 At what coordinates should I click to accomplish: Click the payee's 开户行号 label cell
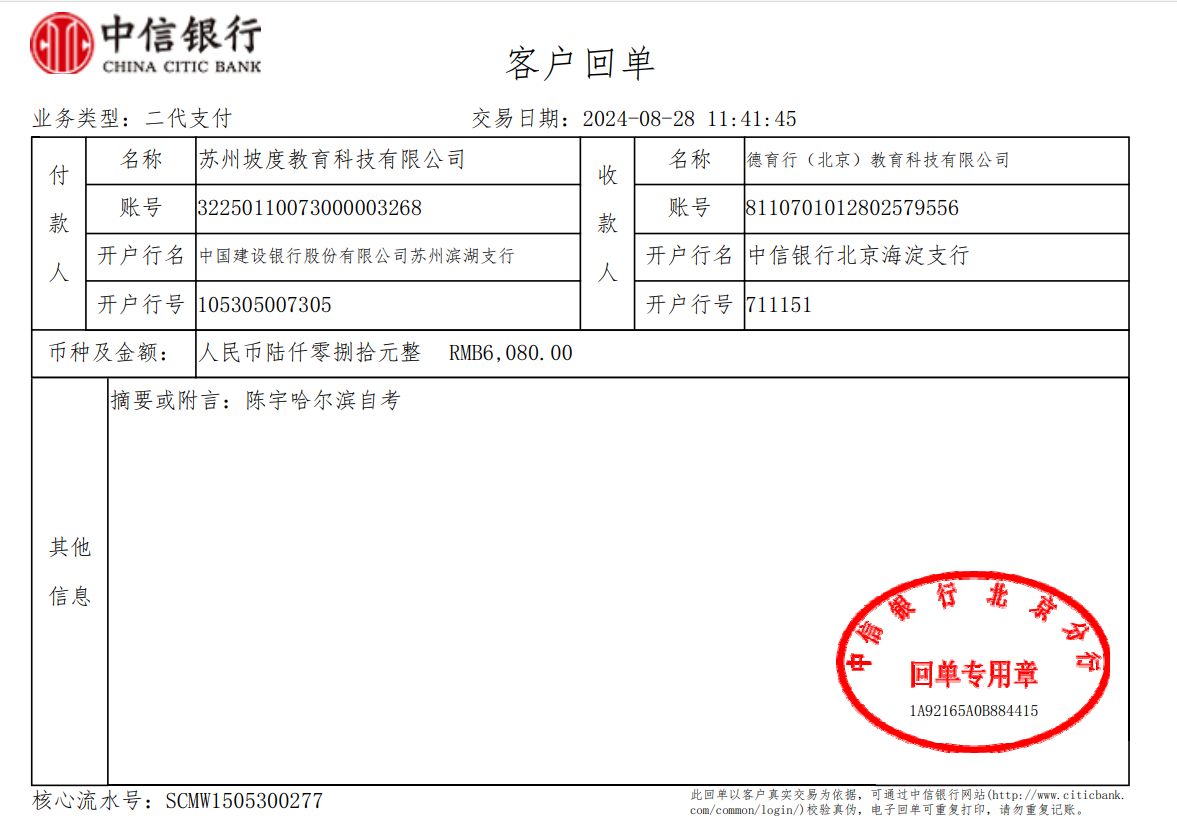click(690, 305)
